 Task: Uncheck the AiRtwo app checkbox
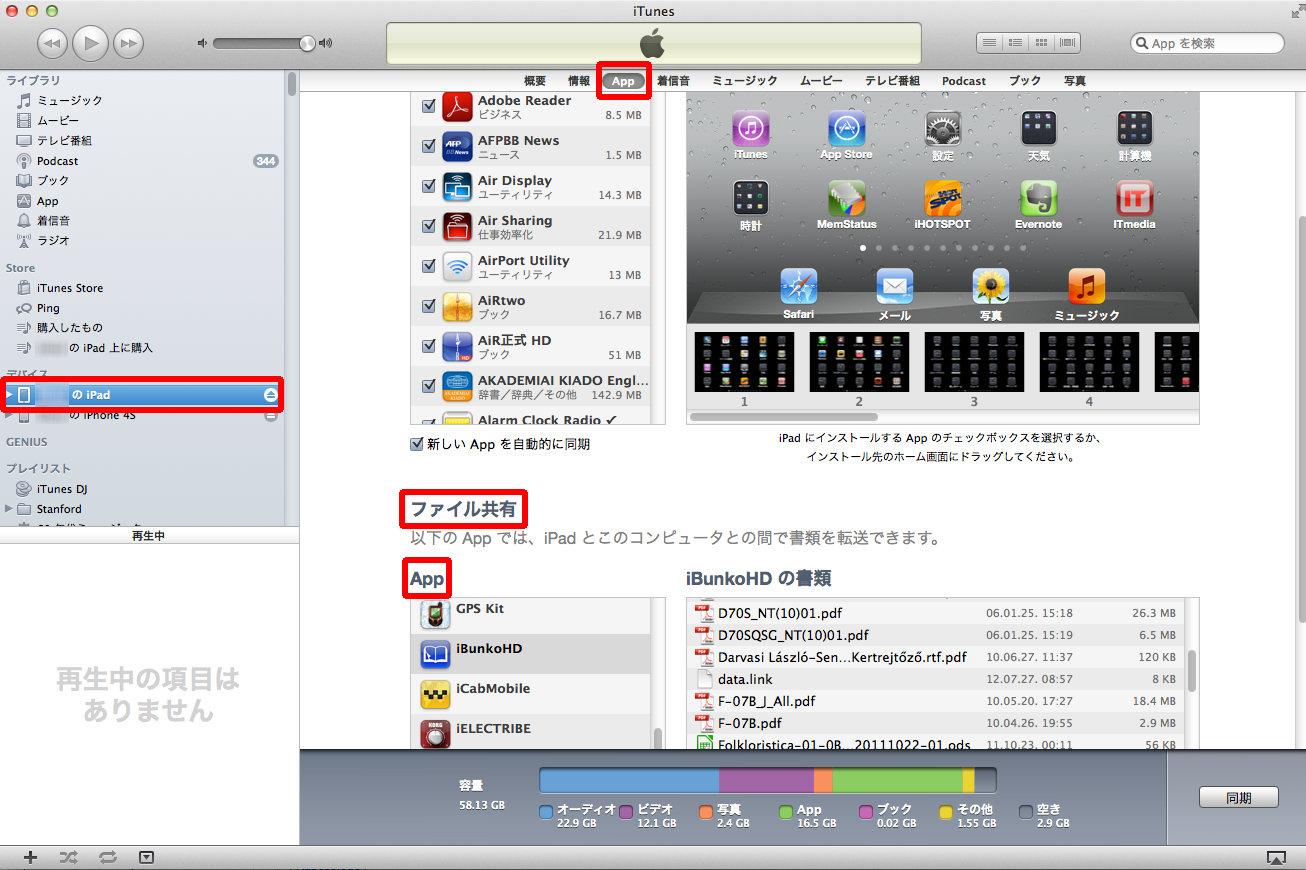(x=429, y=306)
